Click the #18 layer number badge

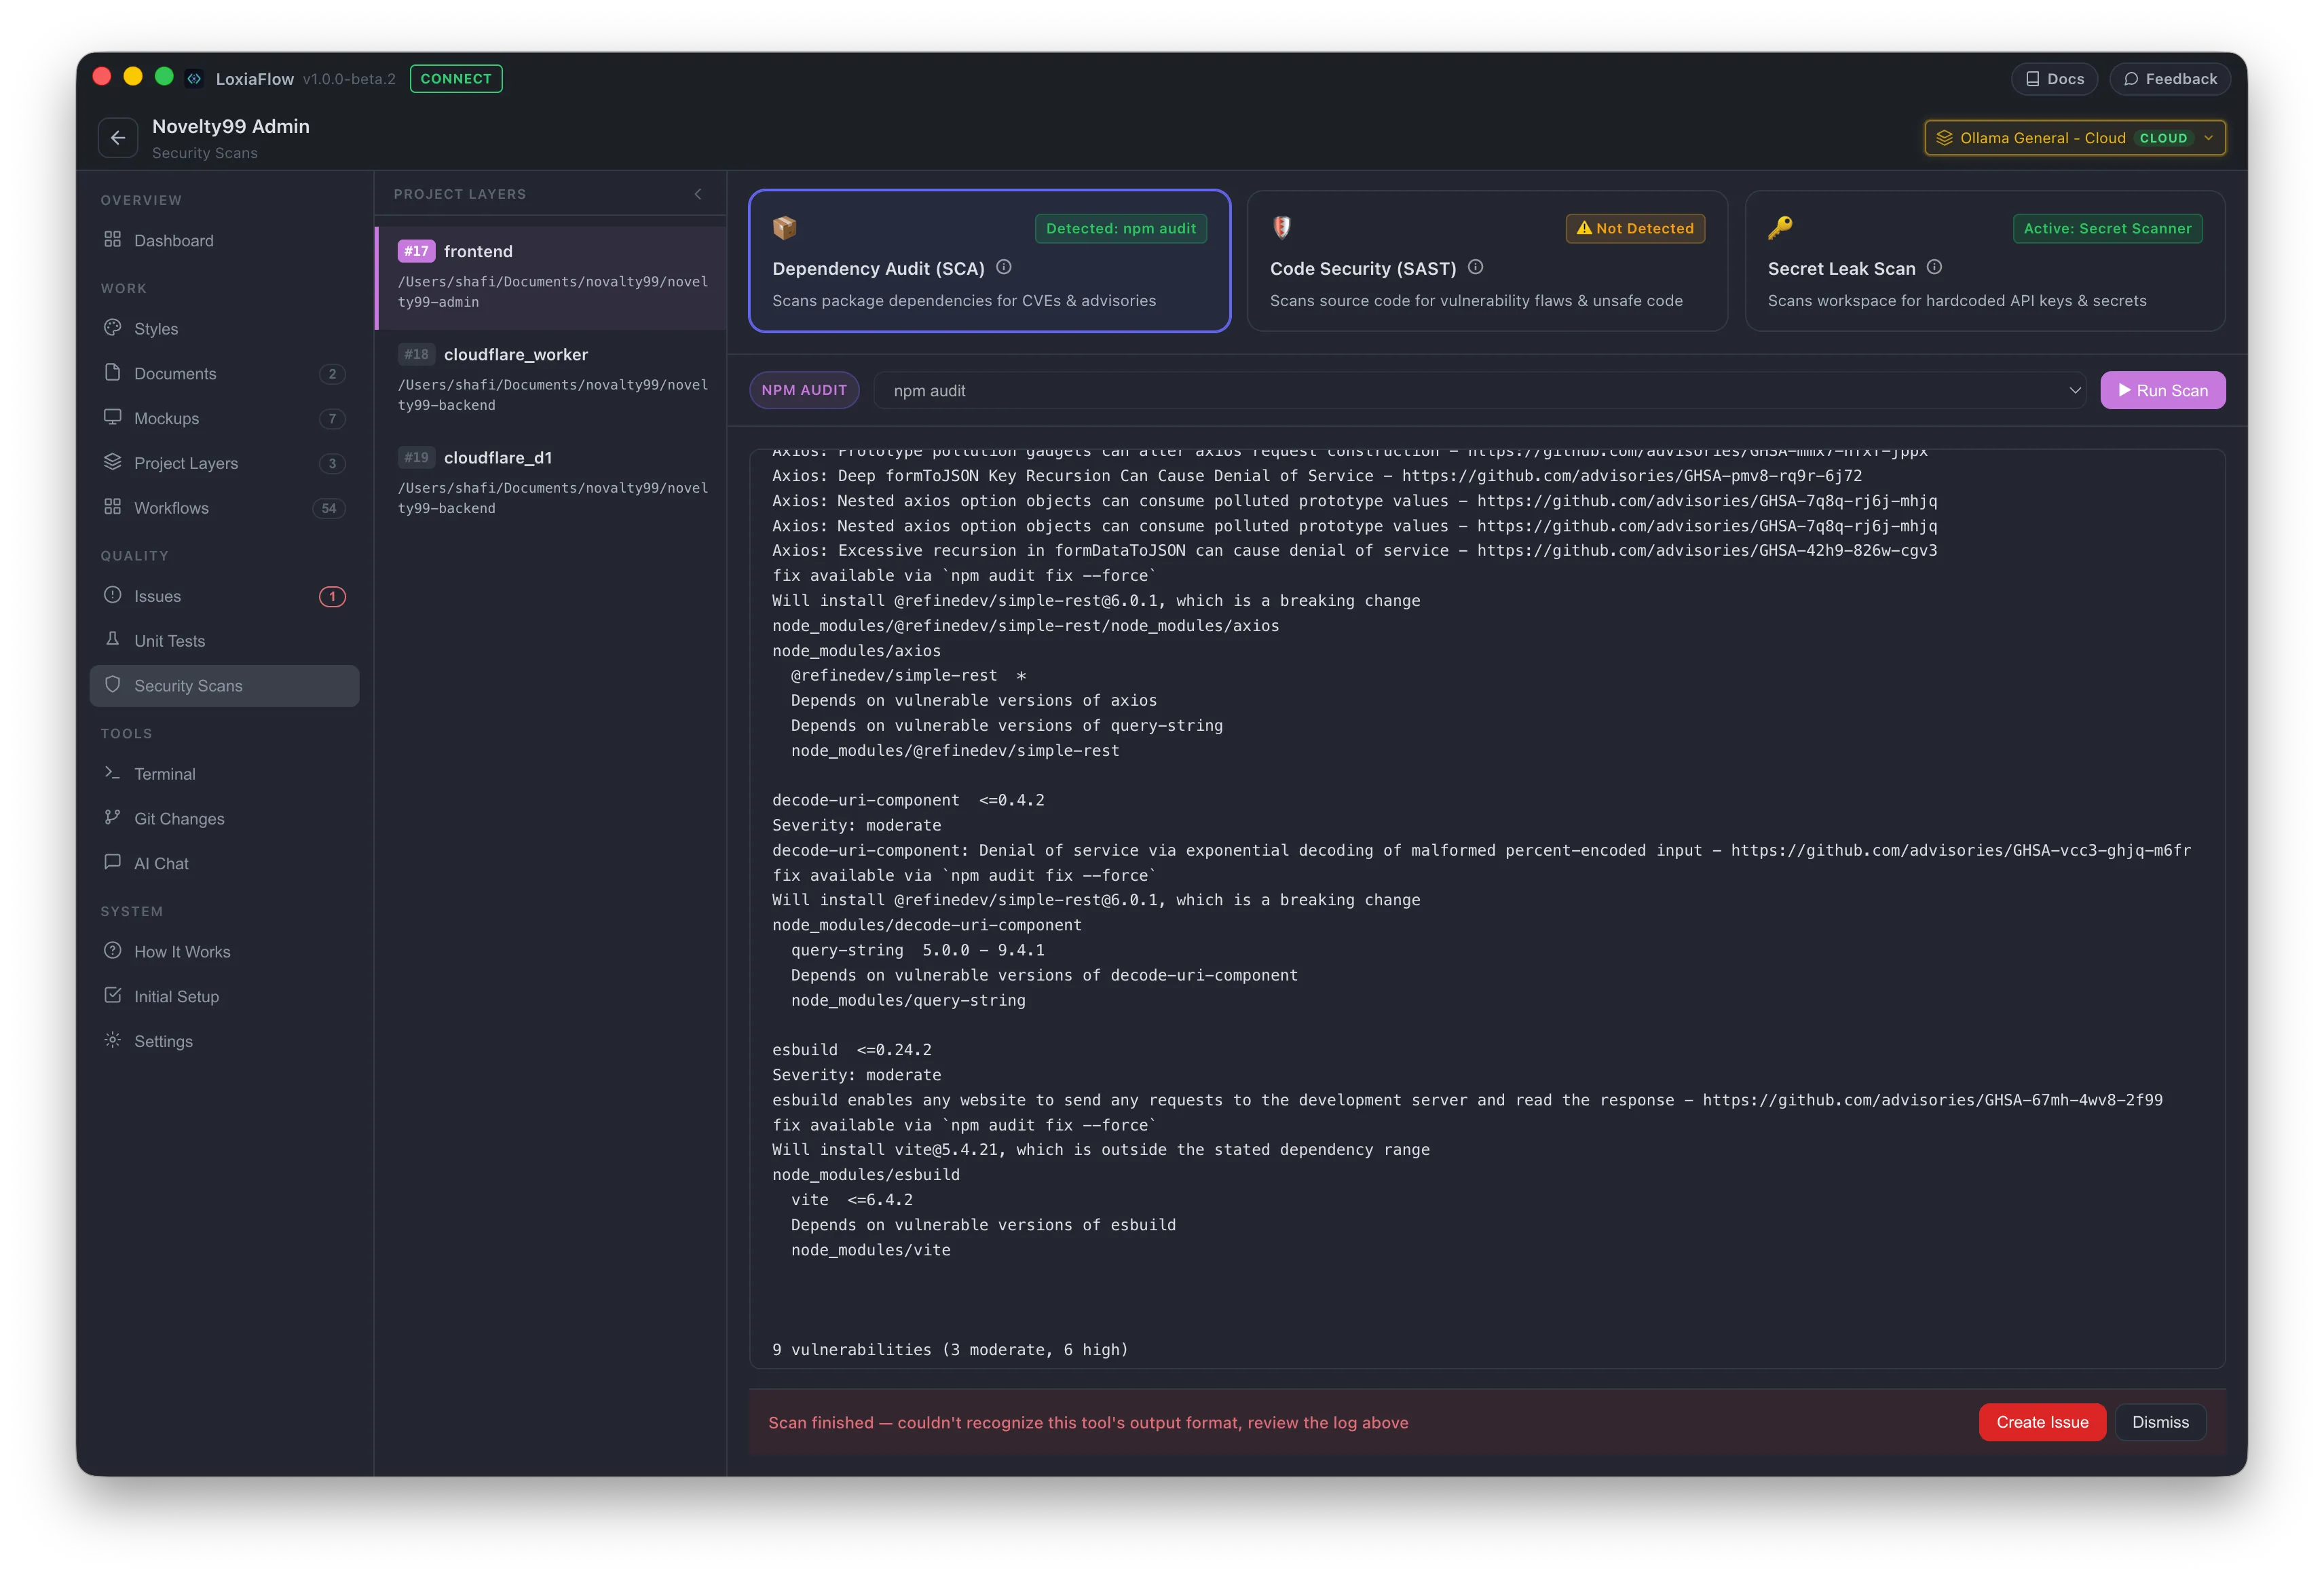(x=416, y=354)
